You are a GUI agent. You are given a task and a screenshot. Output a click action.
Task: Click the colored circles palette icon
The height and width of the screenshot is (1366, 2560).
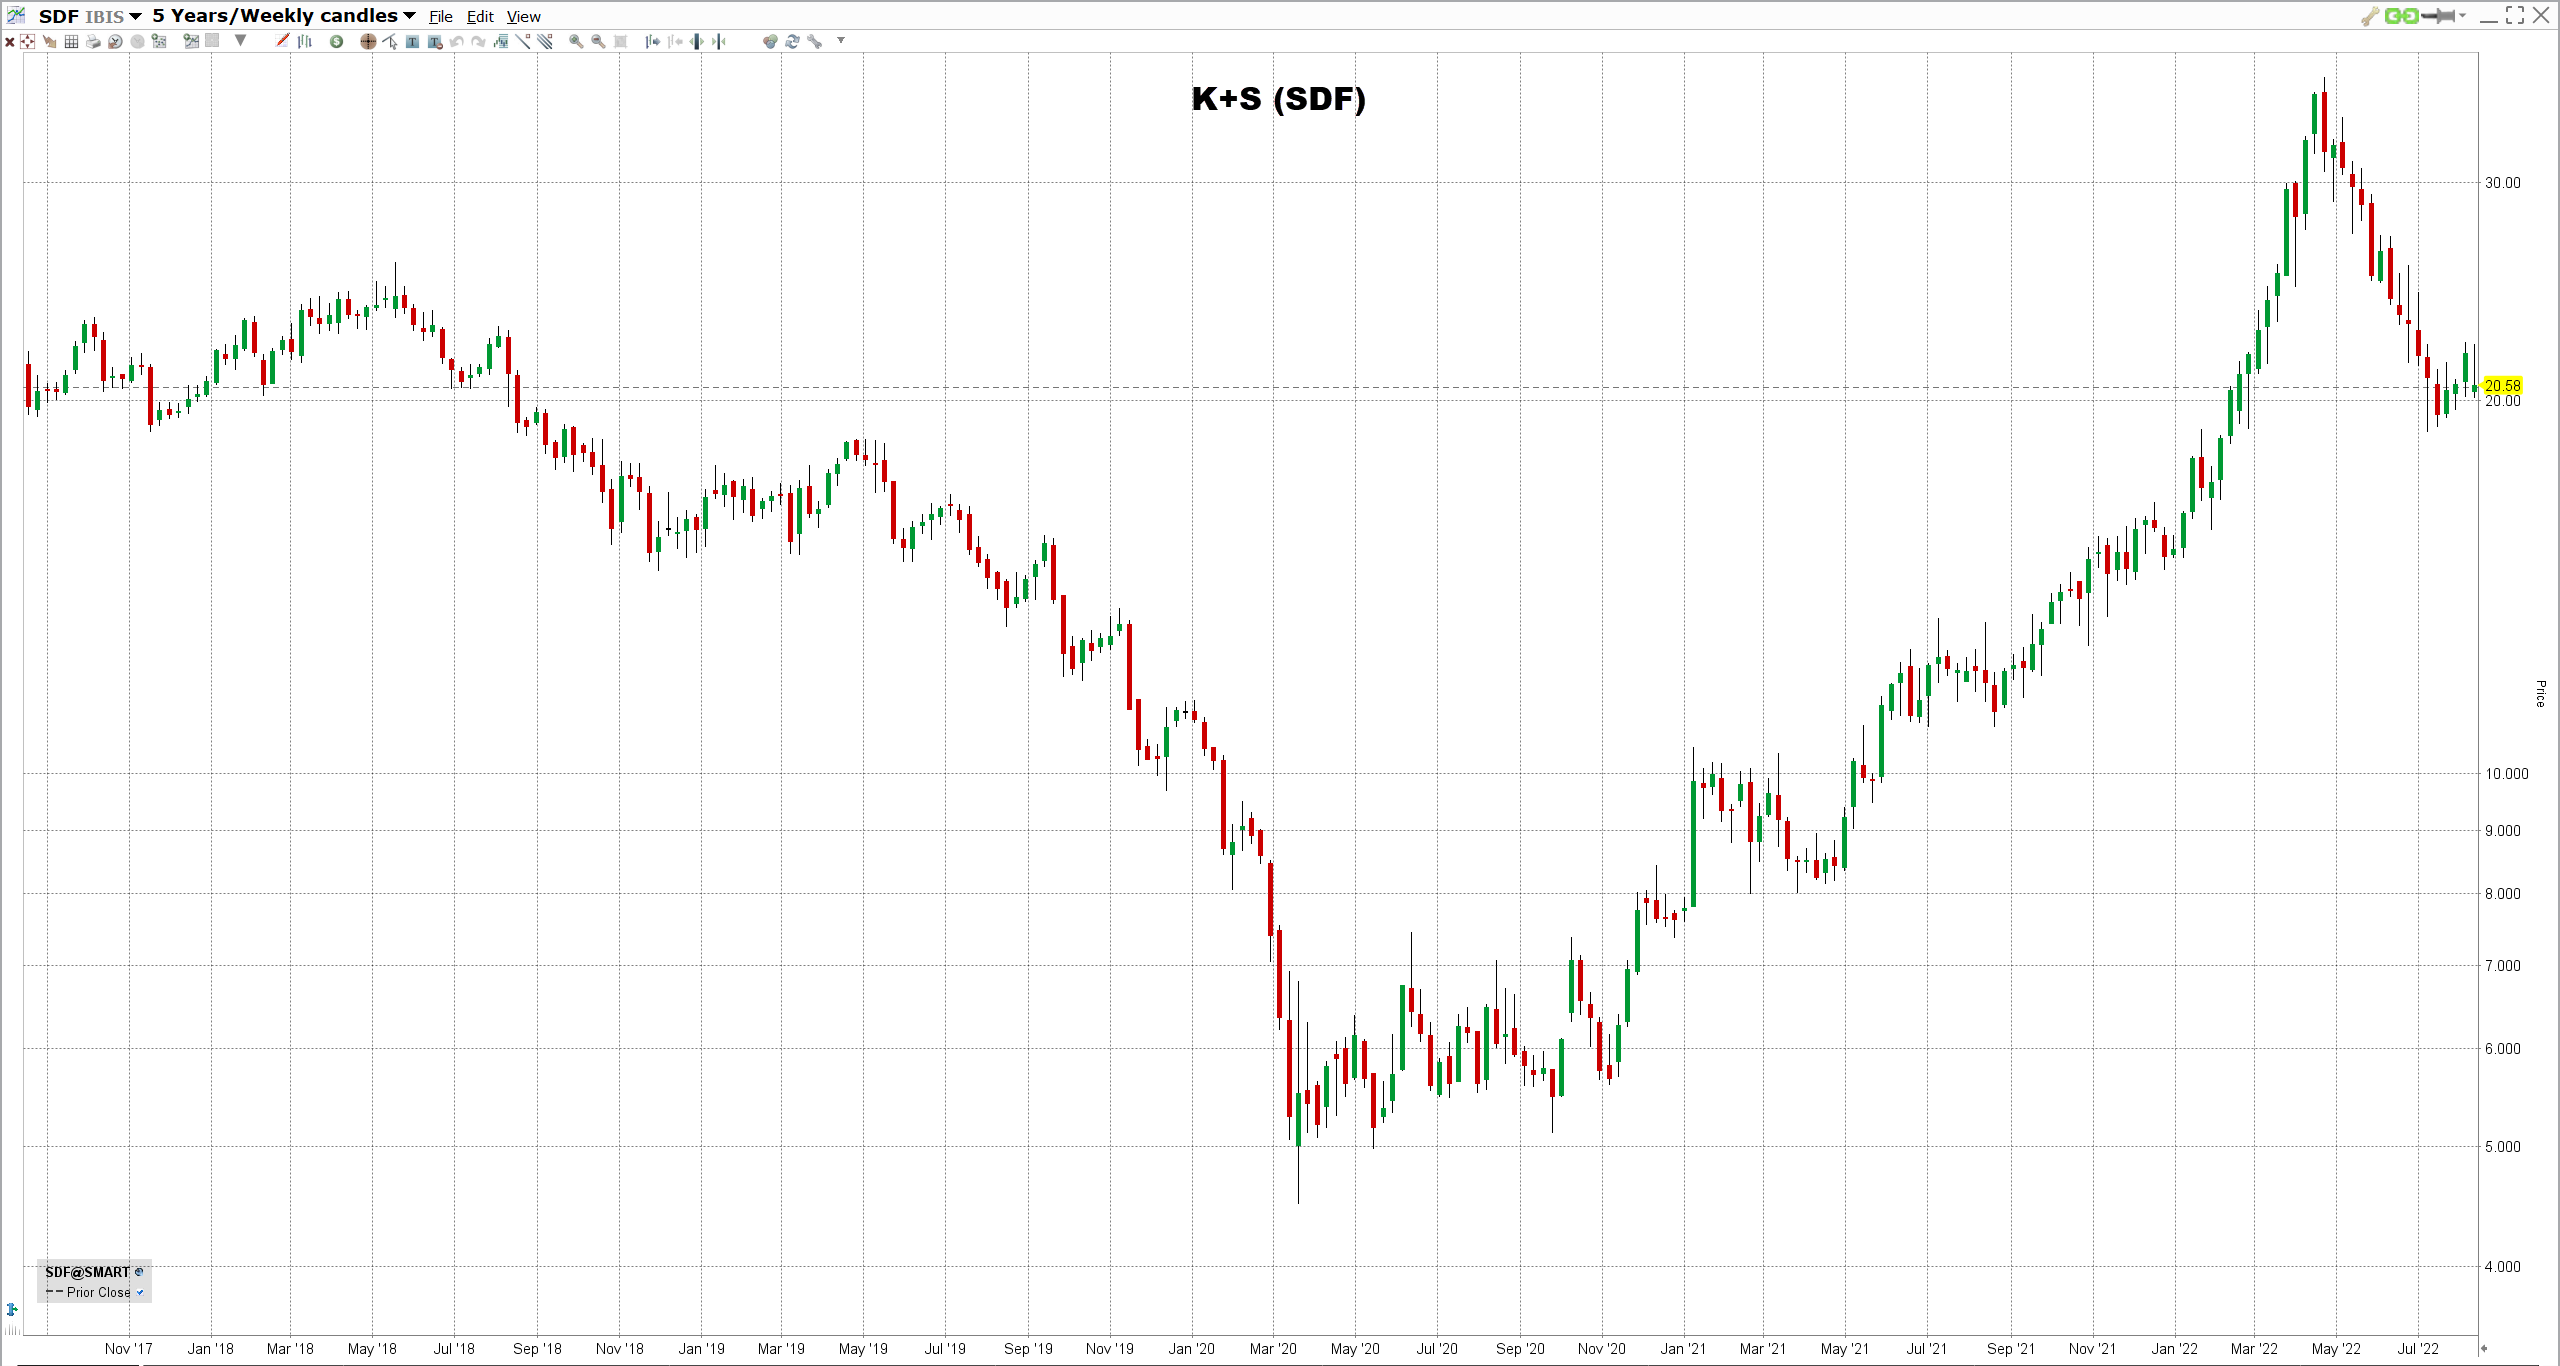[x=770, y=41]
